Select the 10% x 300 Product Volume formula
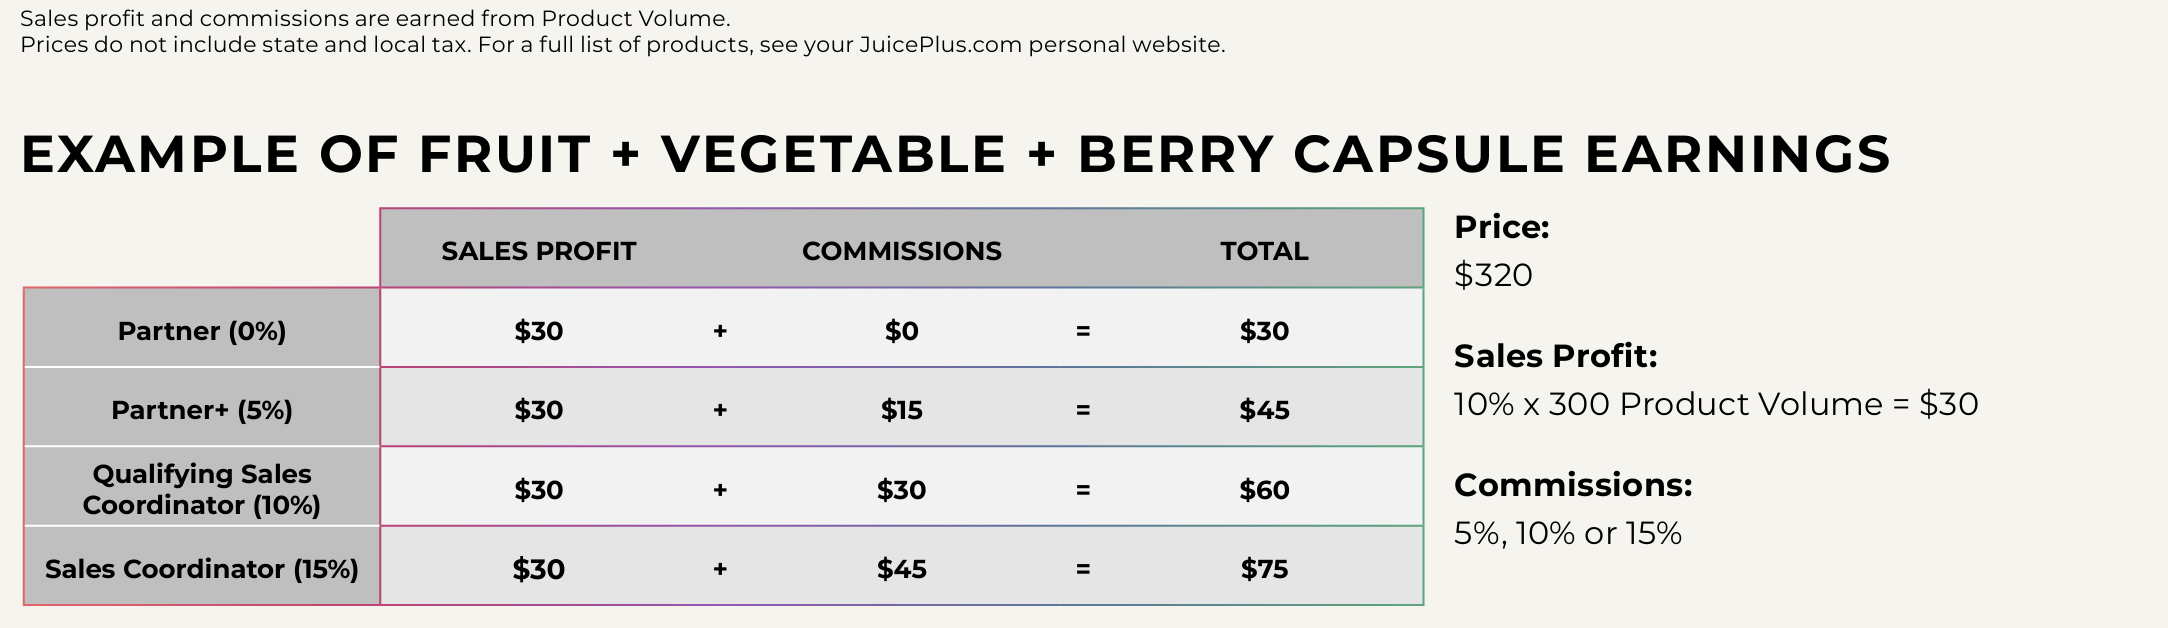2168x628 pixels. (x=1715, y=404)
